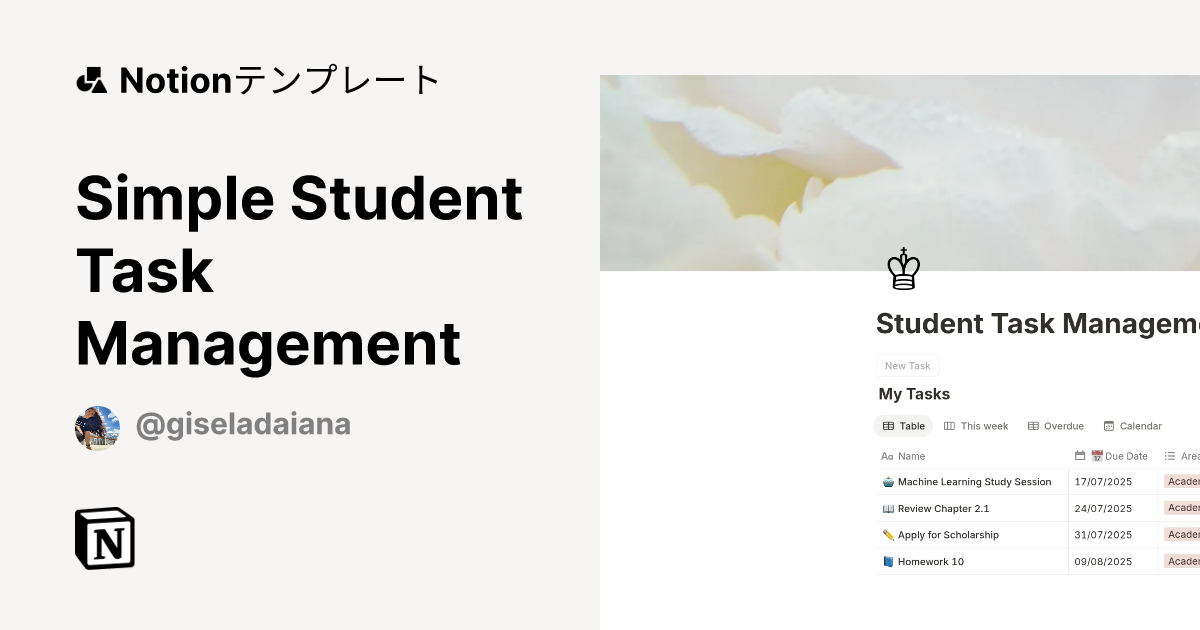The height and width of the screenshot is (630, 1200).
Task: Click the Notion logo beside Notionテンプレート
Action: (94, 80)
